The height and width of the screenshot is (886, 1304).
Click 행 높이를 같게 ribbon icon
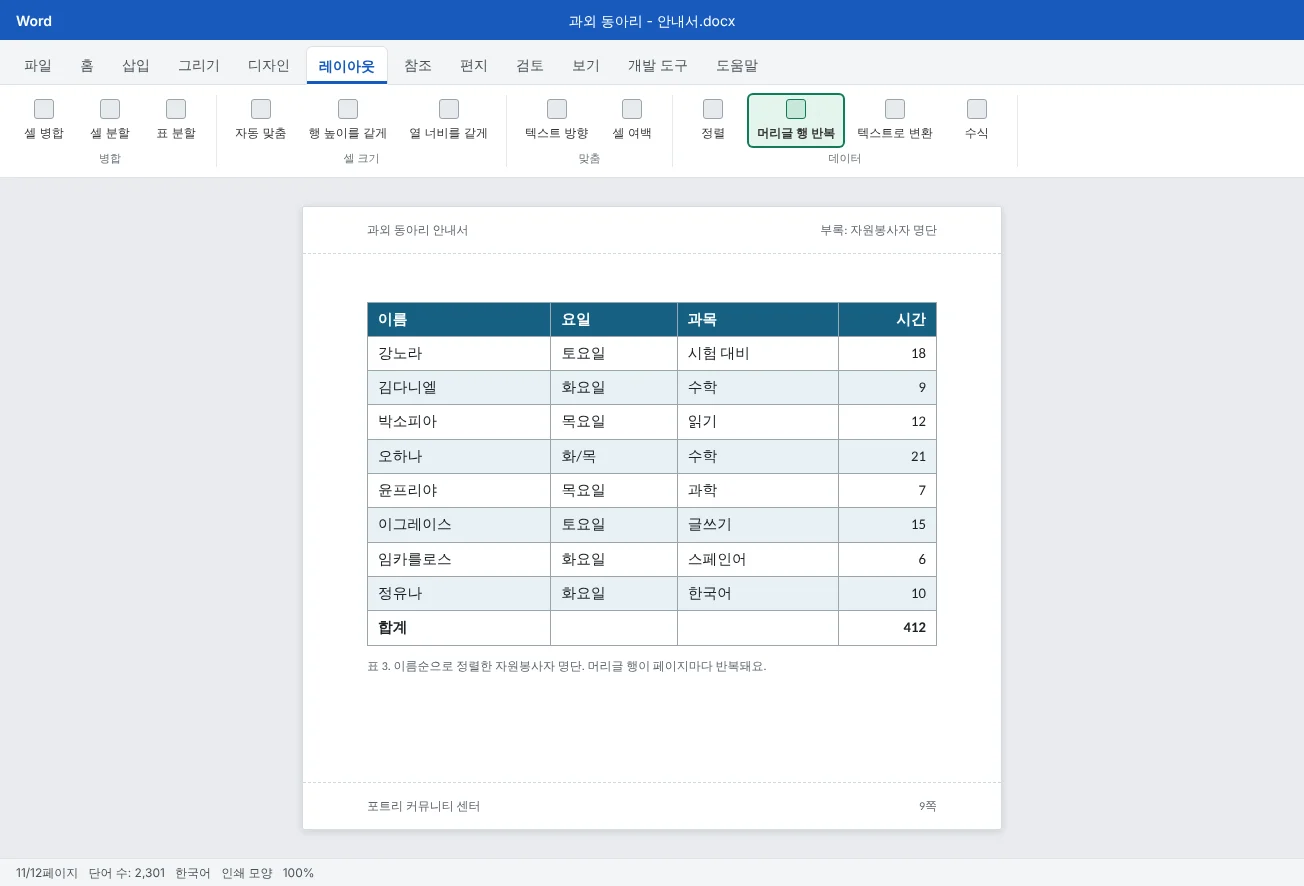[x=348, y=109]
